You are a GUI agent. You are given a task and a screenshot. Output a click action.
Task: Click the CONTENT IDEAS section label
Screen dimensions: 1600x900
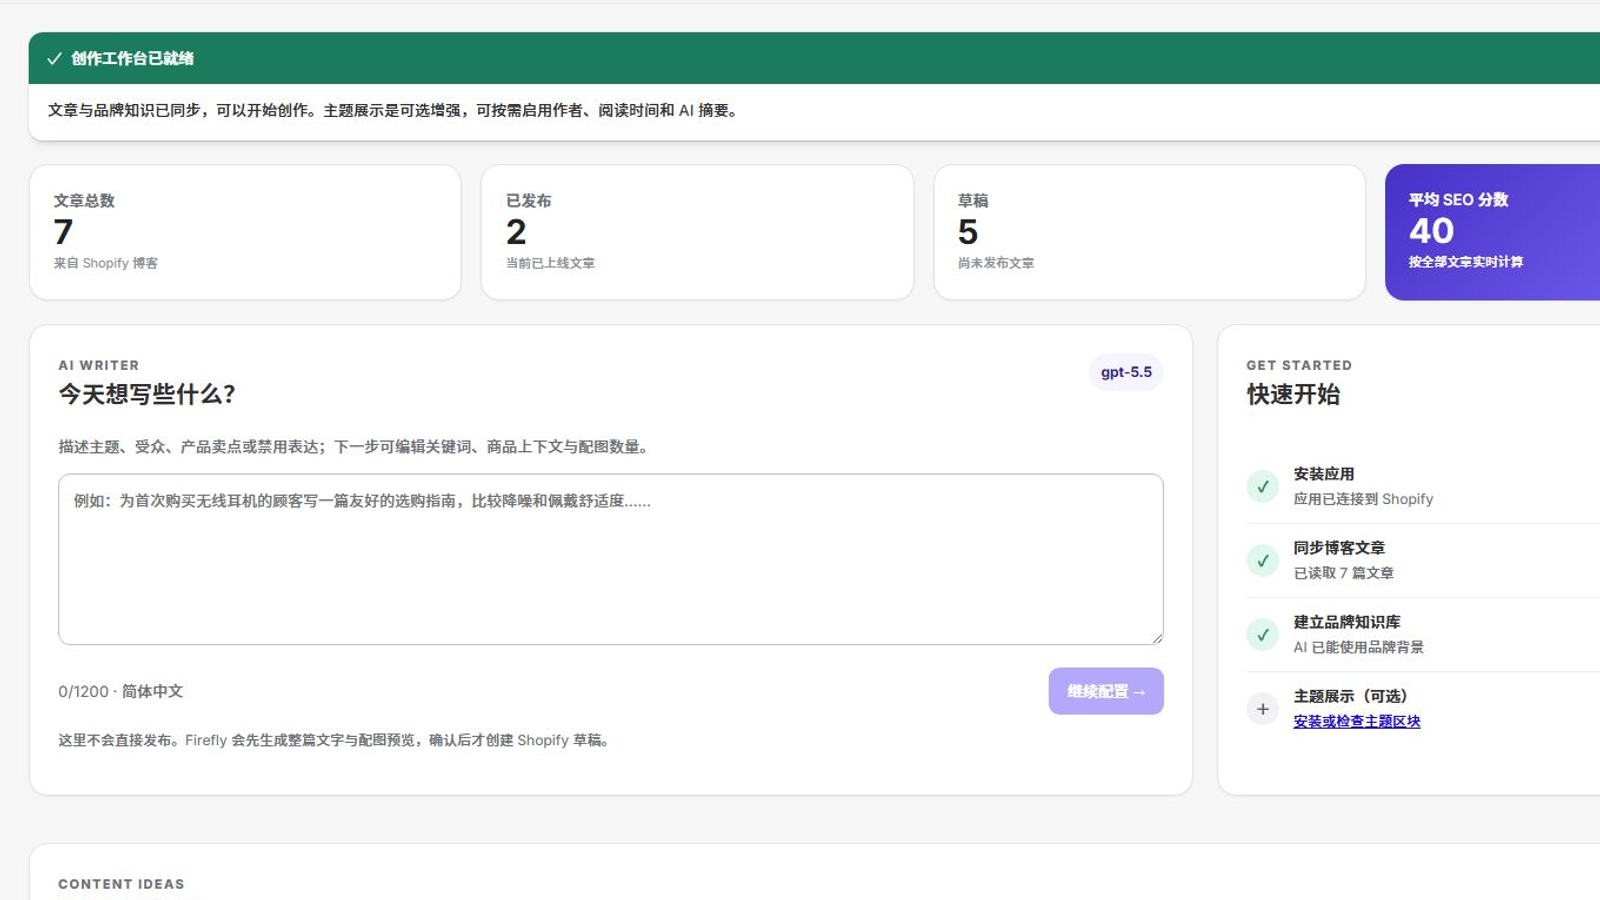coord(121,884)
